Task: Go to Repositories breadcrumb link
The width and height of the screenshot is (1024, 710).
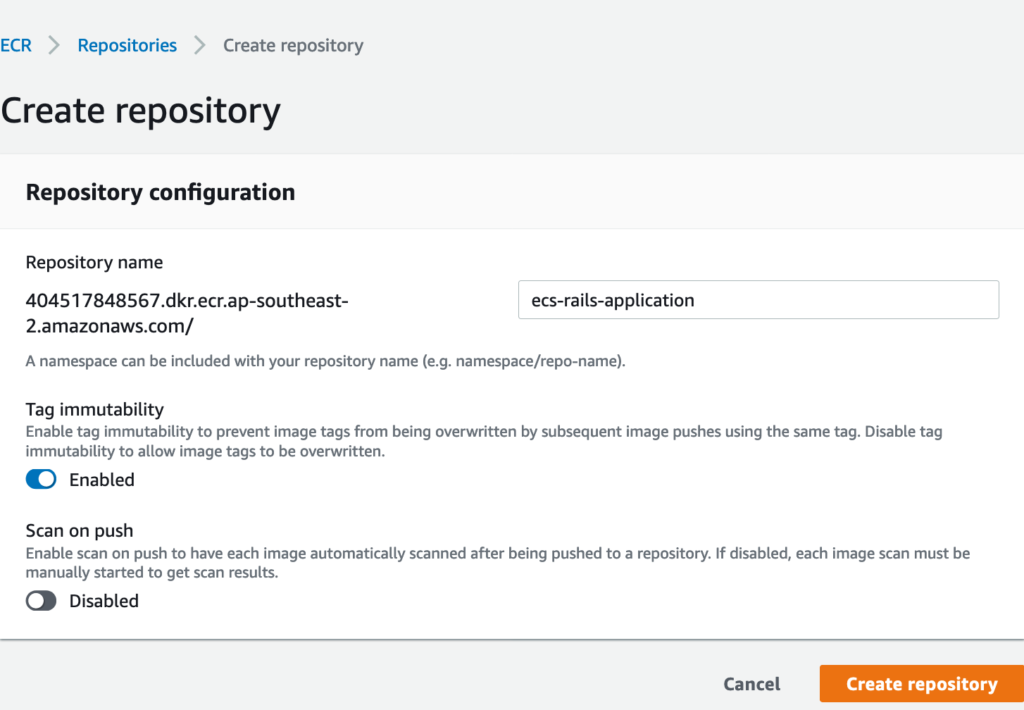Action: [127, 45]
